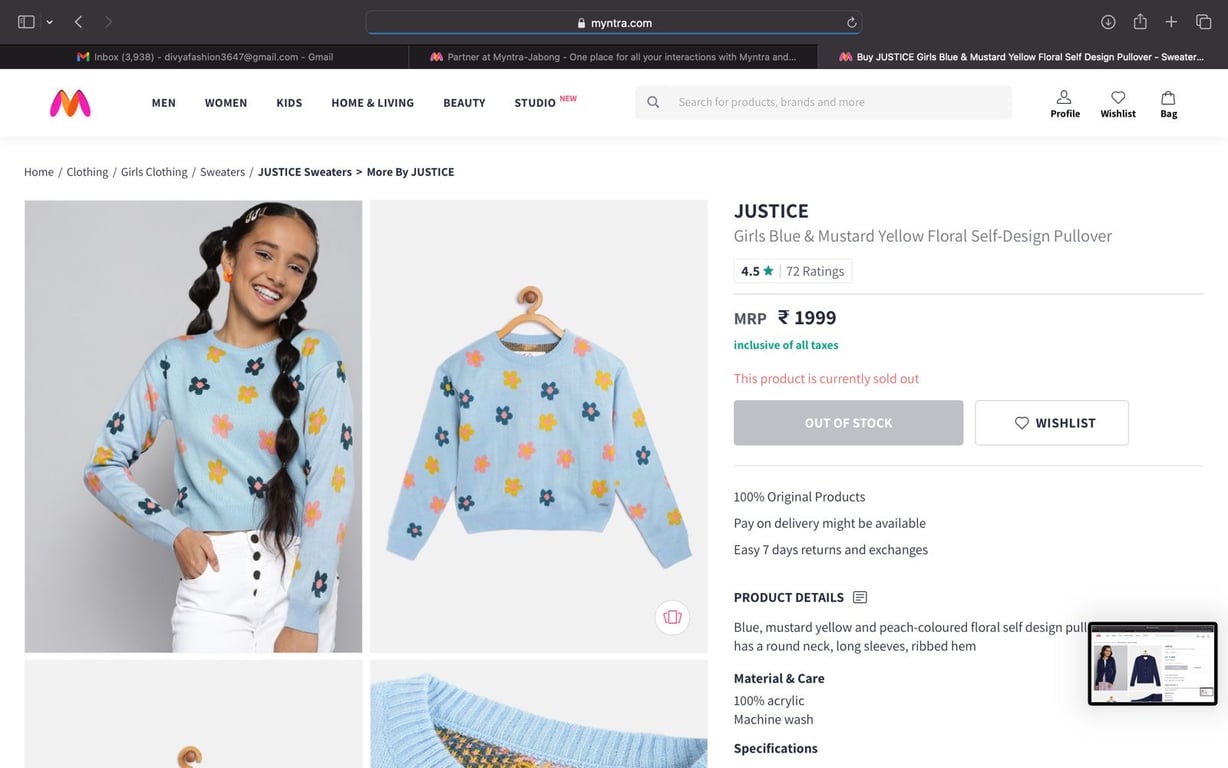Image resolution: width=1228 pixels, height=768 pixels.
Task: Open Girls Clothing breadcrumb link
Action: point(154,172)
